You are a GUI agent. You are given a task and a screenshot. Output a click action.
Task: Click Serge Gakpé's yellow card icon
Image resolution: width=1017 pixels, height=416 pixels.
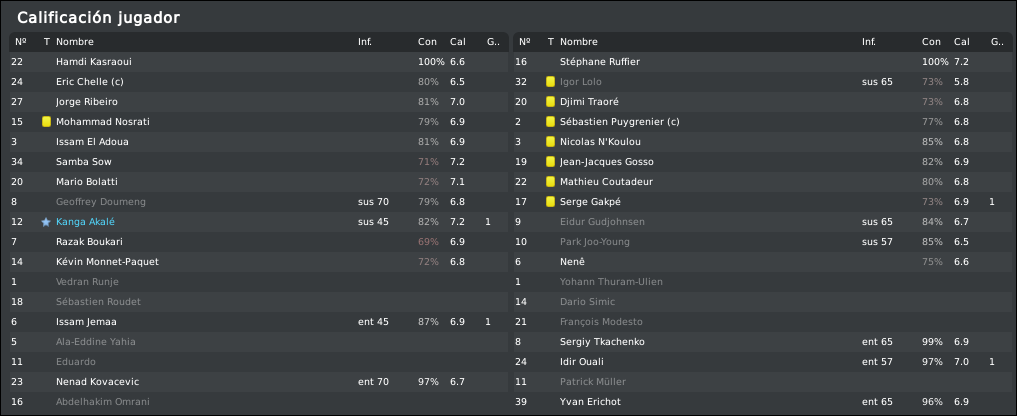(x=549, y=202)
